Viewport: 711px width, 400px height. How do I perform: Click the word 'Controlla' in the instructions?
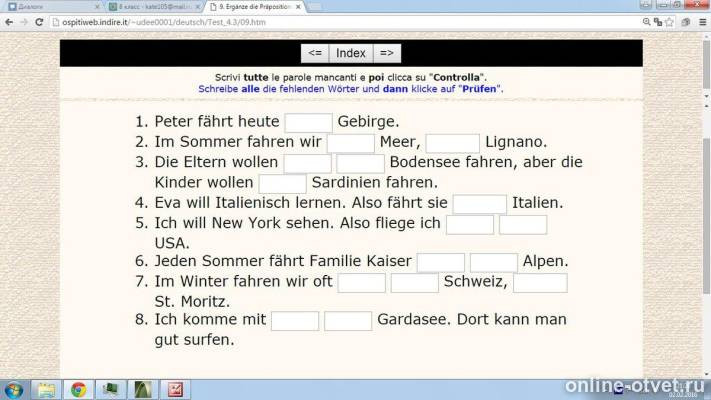click(456, 78)
